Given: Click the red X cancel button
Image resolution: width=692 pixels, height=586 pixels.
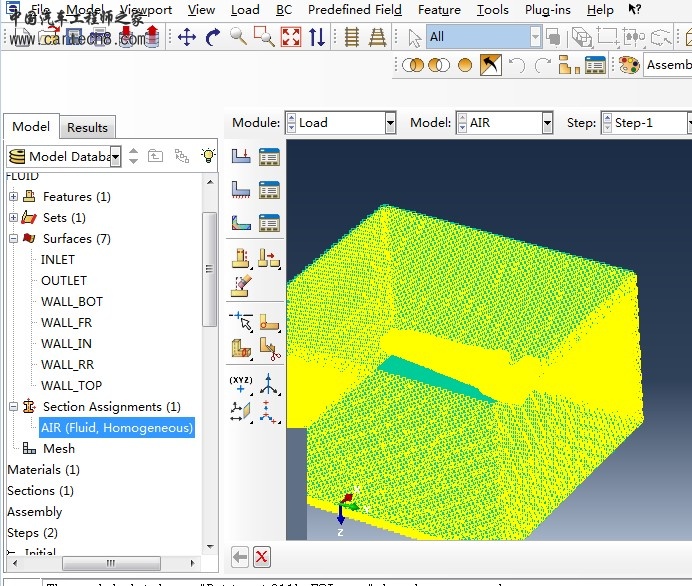Looking at the screenshot, I should [262, 557].
